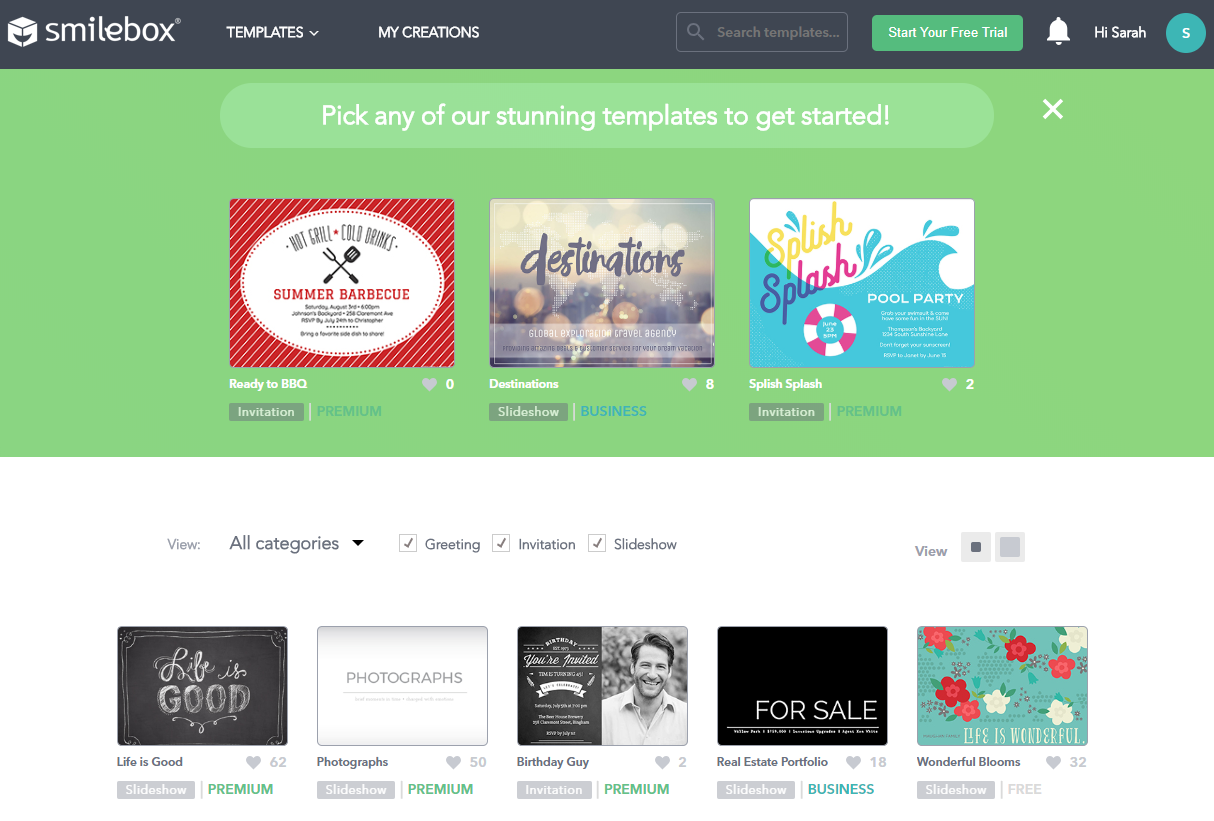Click Slideshow tag under Life is Good
The width and height of the screenshot is (1214, 821).
156,790
